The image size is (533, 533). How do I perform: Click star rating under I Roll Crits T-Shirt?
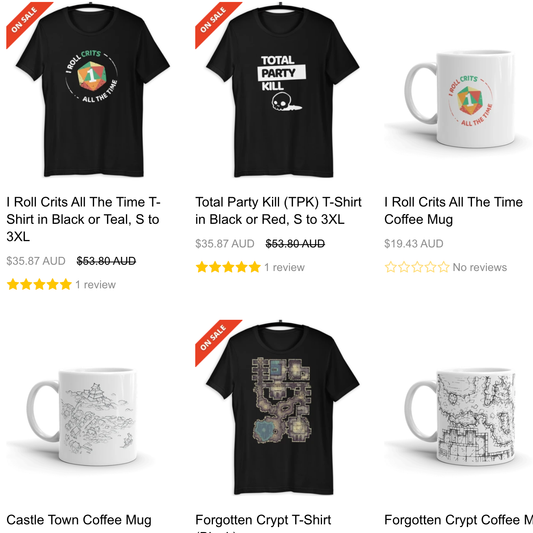click(x=39, y=285)
